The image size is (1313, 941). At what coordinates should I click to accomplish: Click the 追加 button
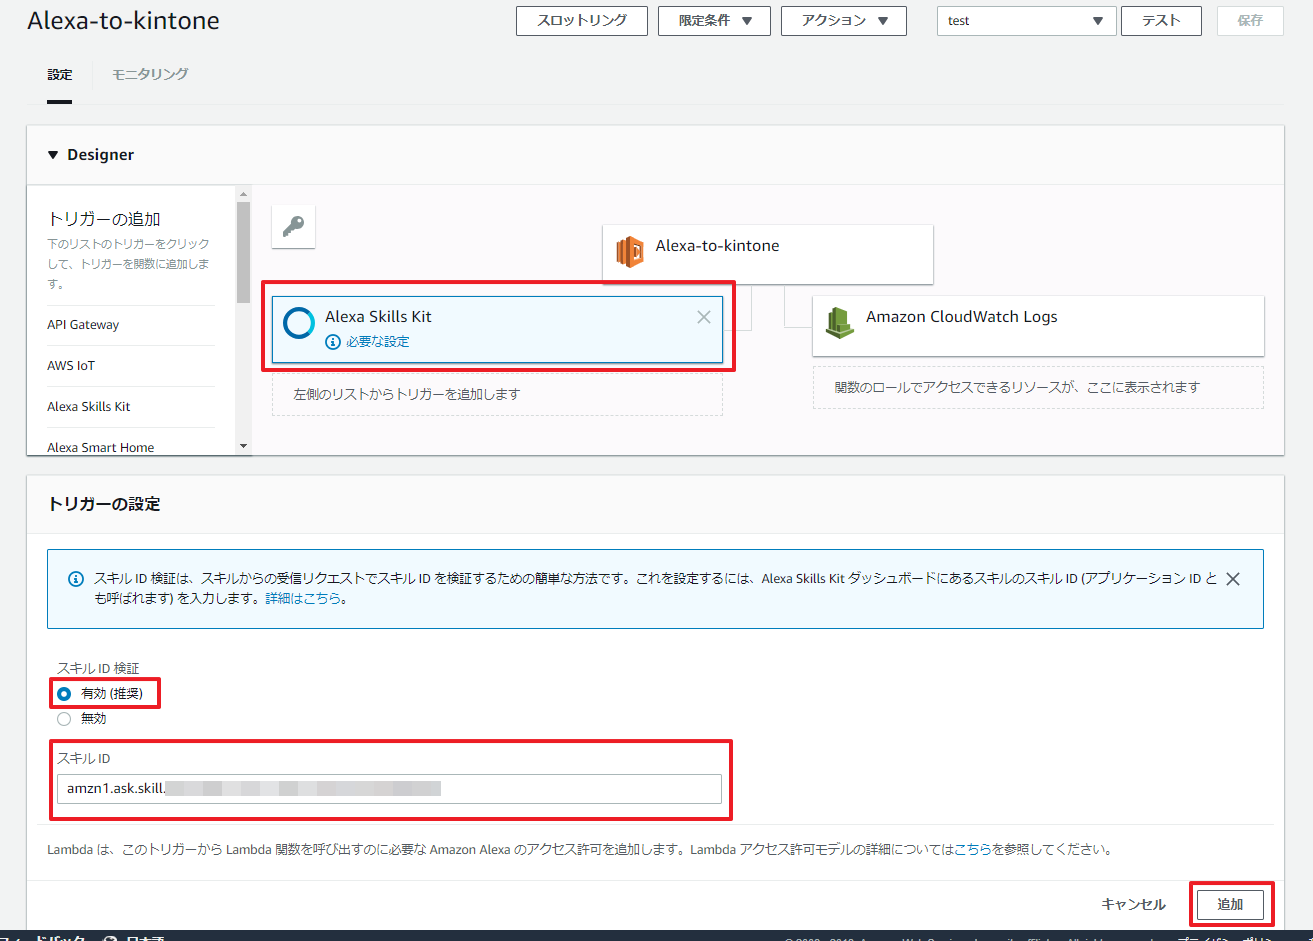point(1230,905)
